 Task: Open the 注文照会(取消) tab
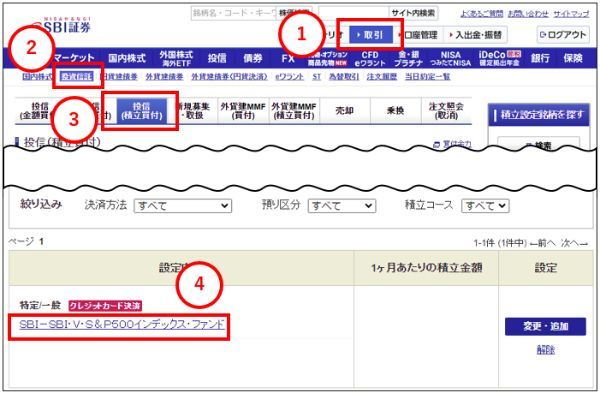pos(446,111)
